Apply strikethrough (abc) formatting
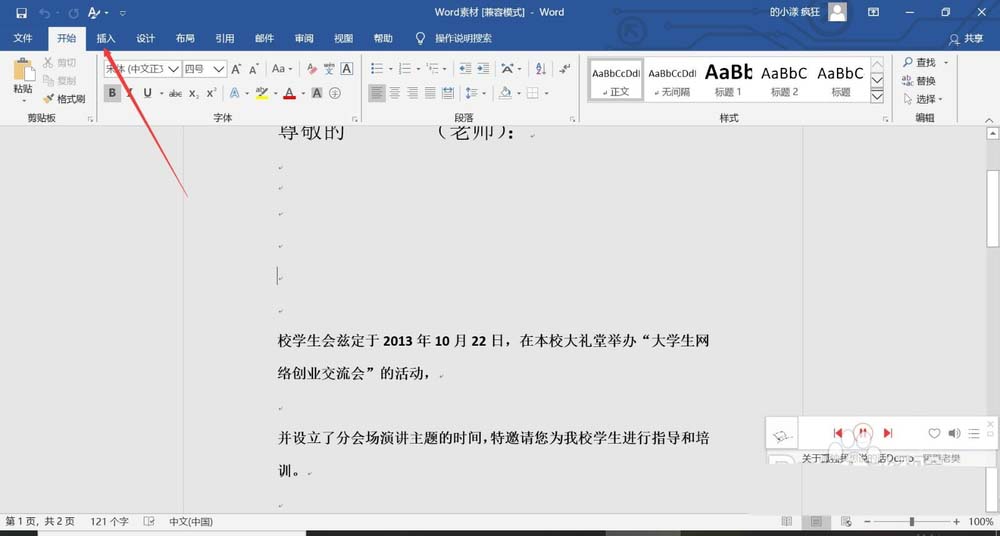1000x536 pixels. (175, 94)
